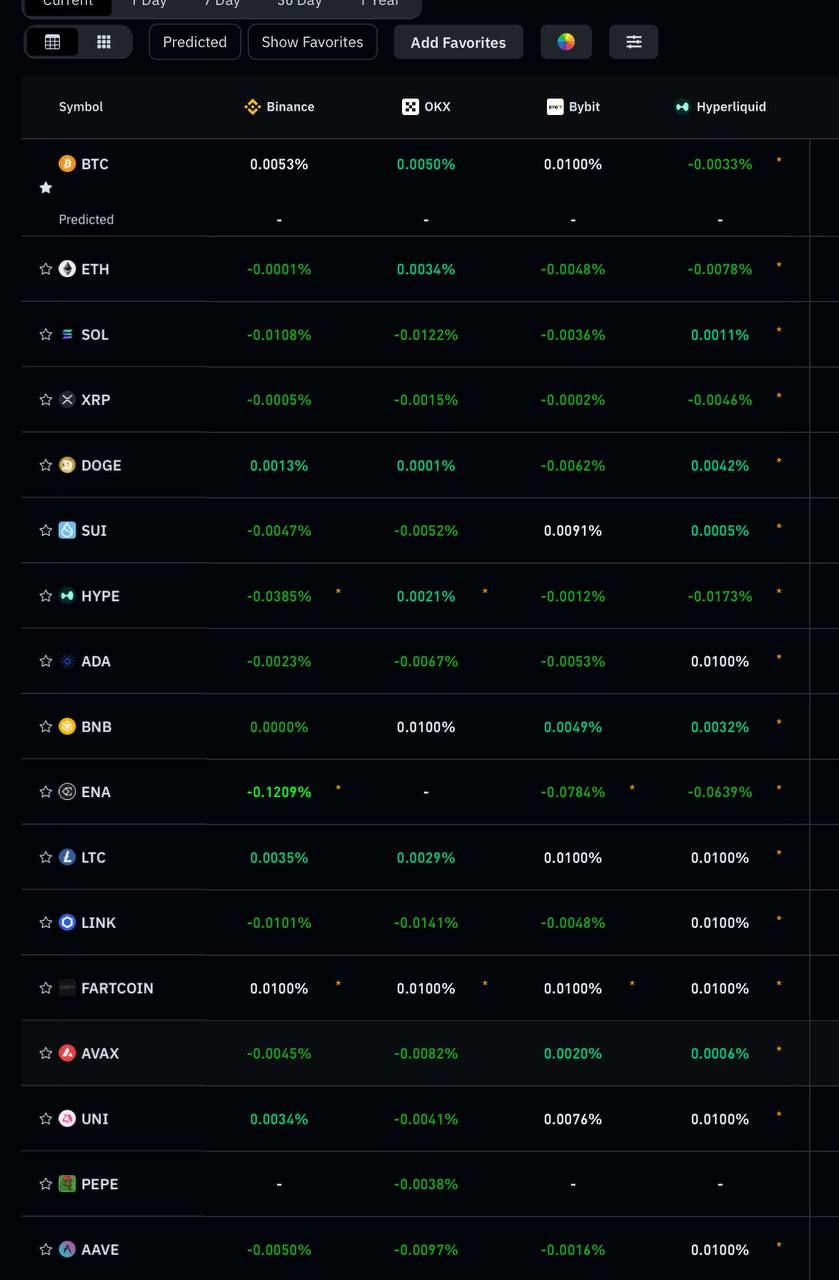
Task: Switch to grid view layout
Action: (103, 42)
